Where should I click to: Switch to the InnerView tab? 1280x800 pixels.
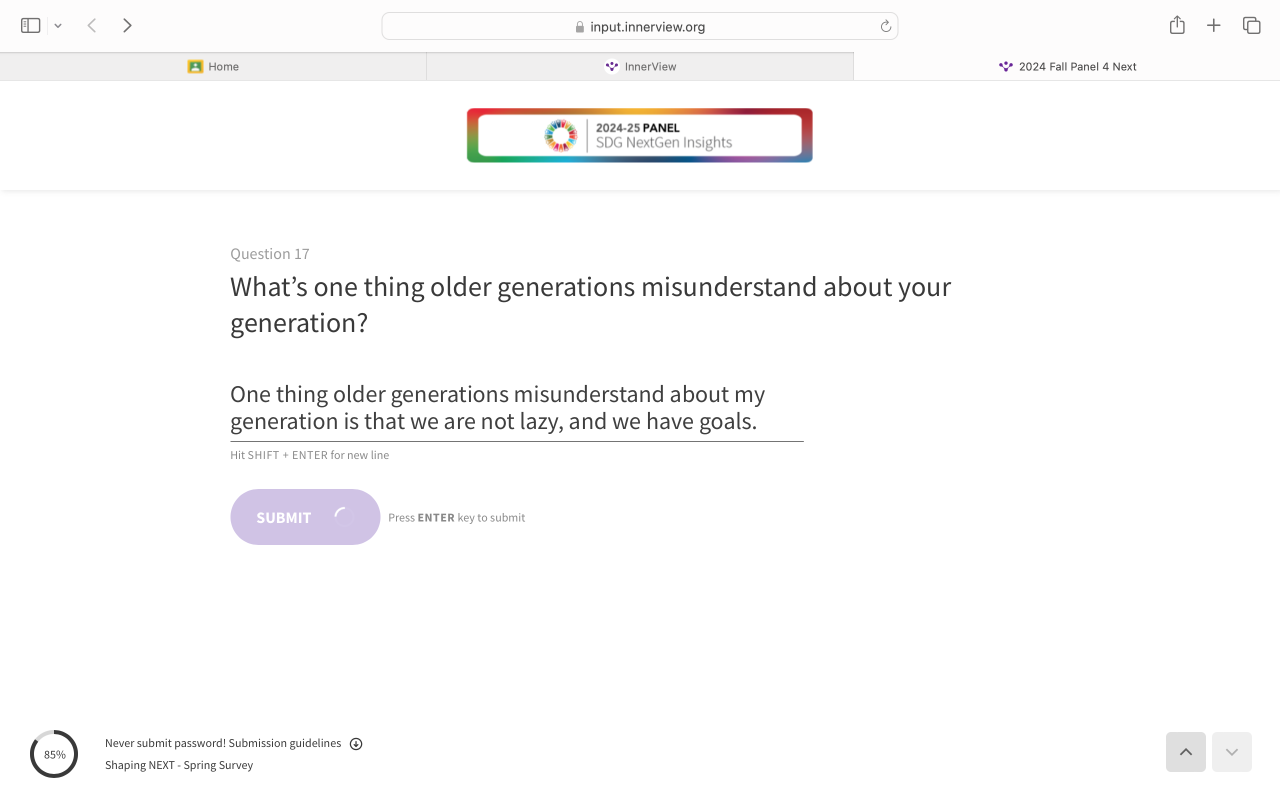640,67
